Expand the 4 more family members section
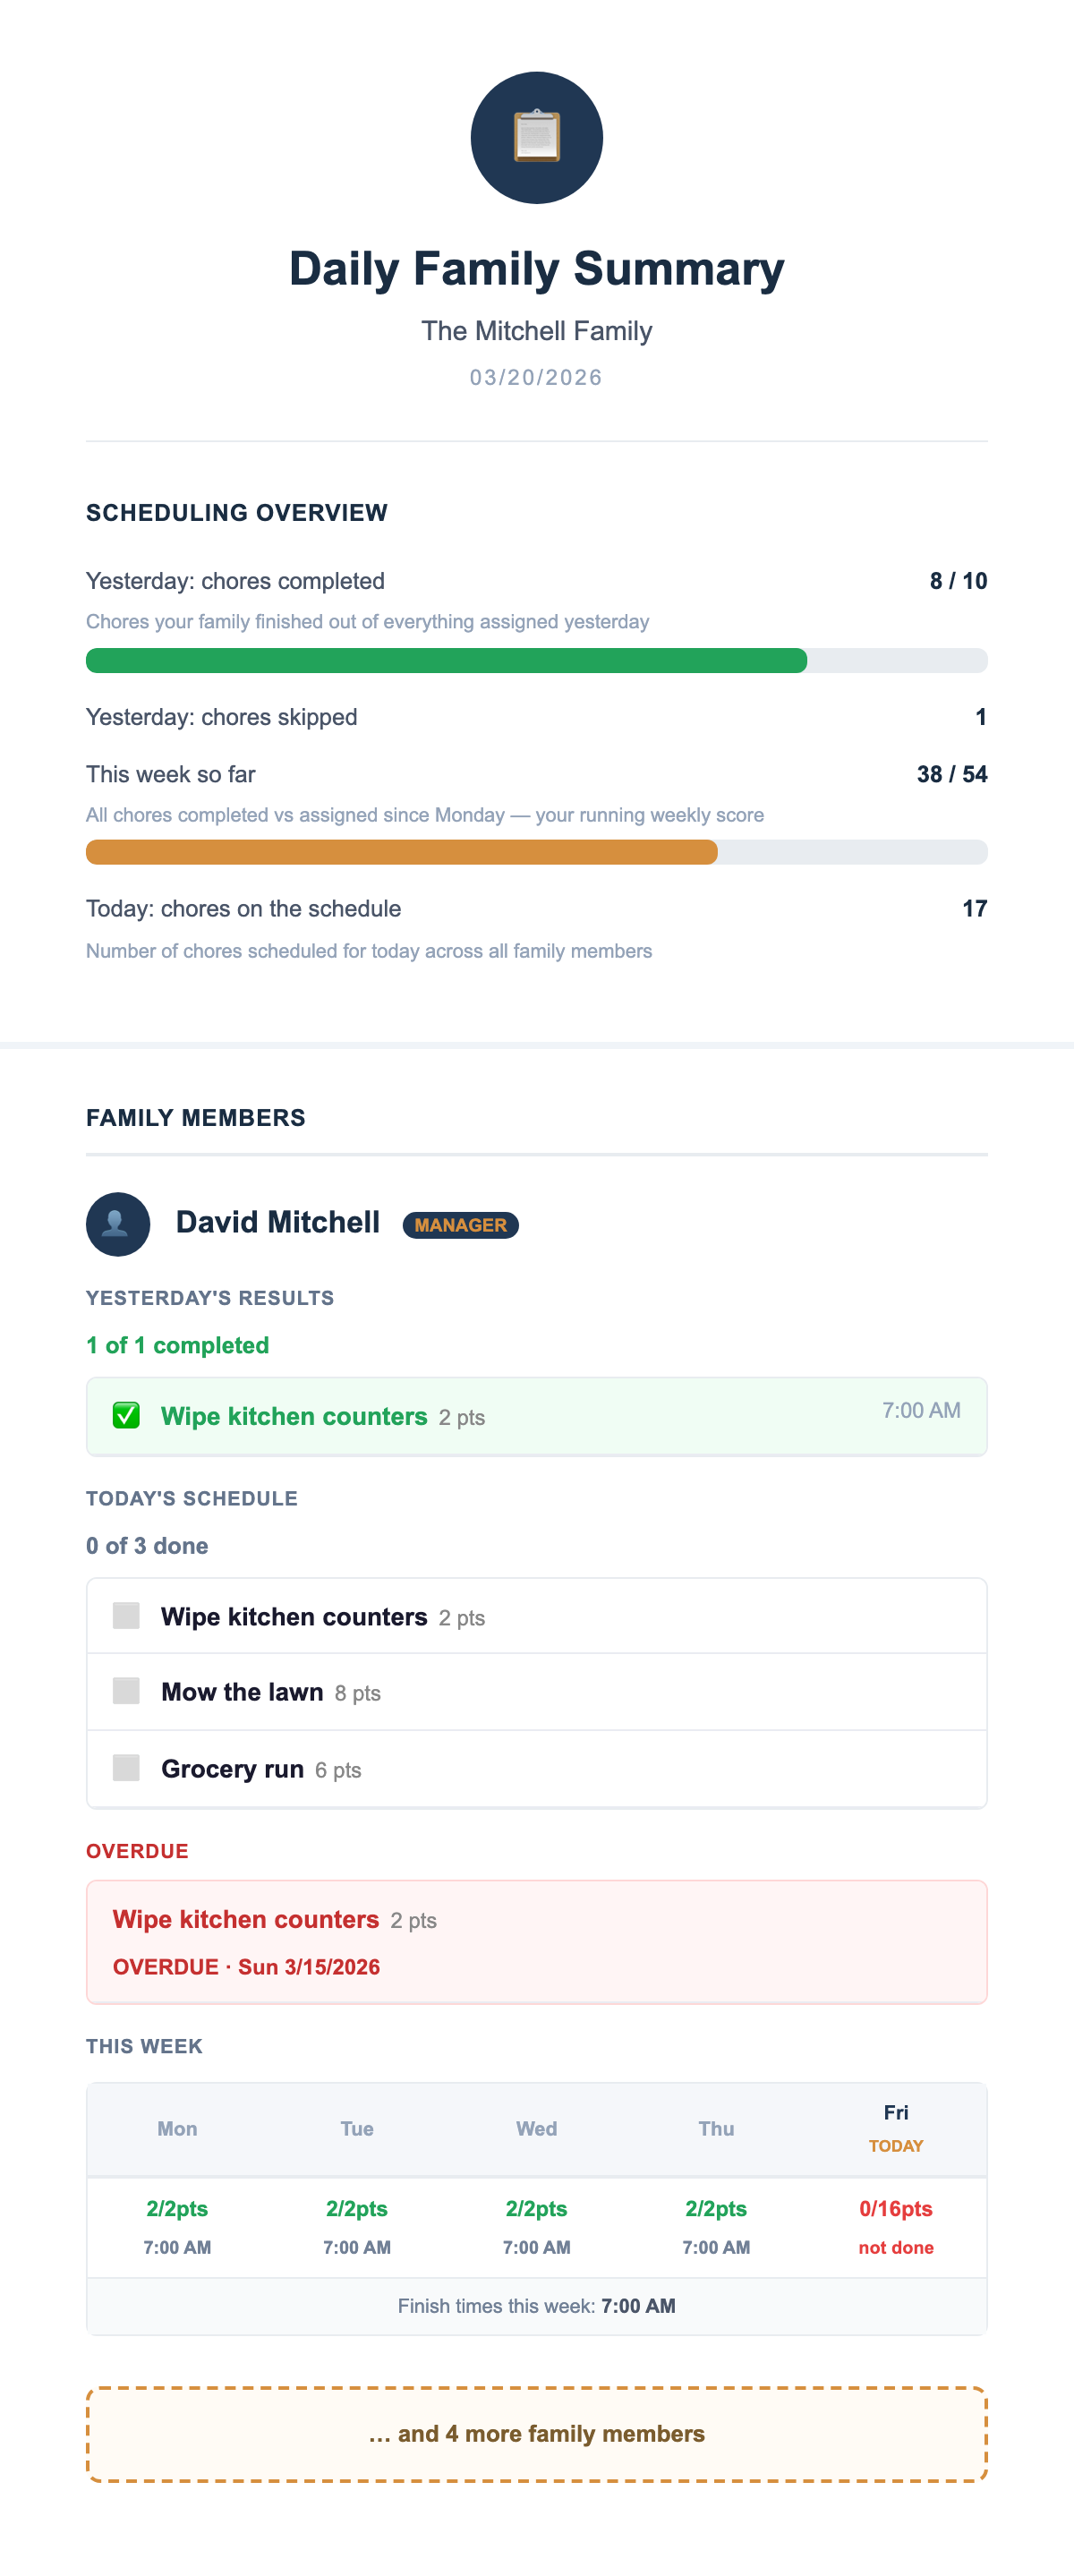Screen dimensions: 1074x2576 coord(537,2433)
